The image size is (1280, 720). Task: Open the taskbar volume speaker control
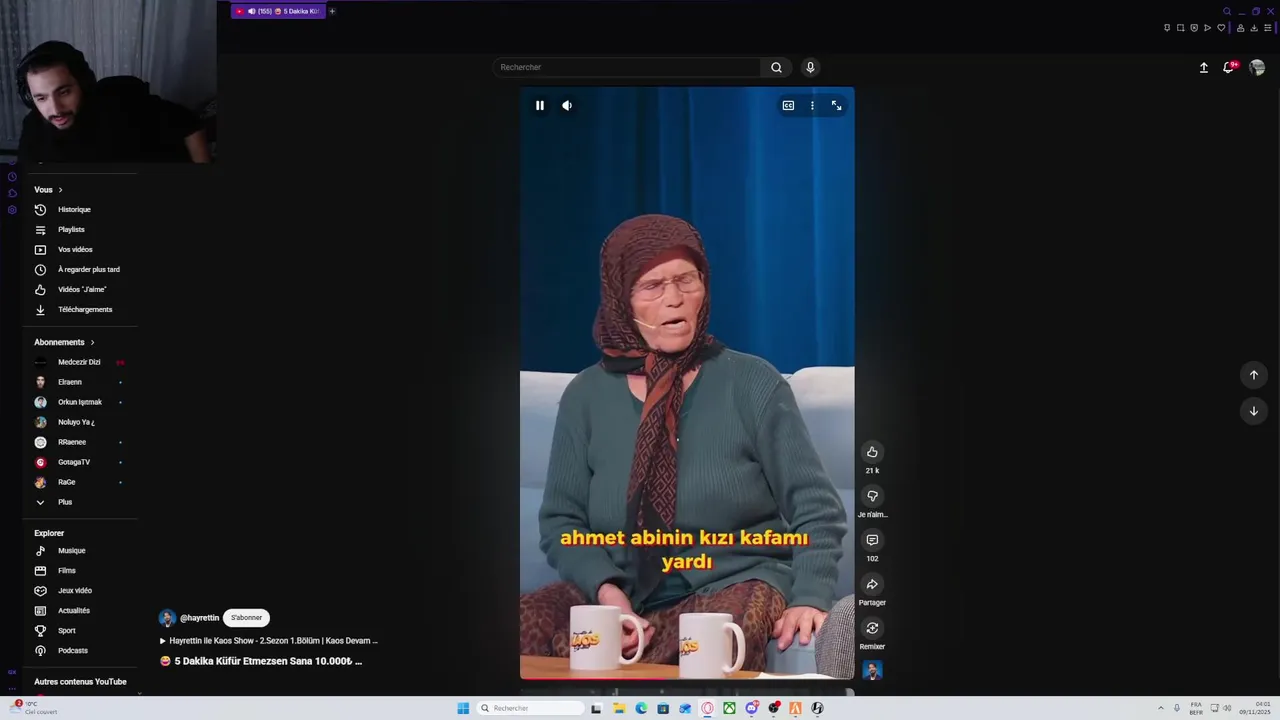[1227, 708]
